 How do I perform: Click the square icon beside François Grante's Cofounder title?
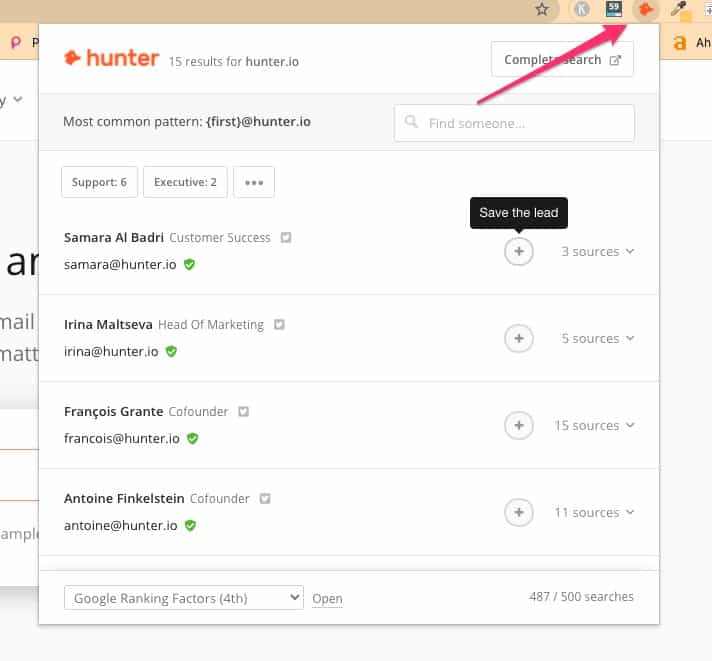pos(244,411)
